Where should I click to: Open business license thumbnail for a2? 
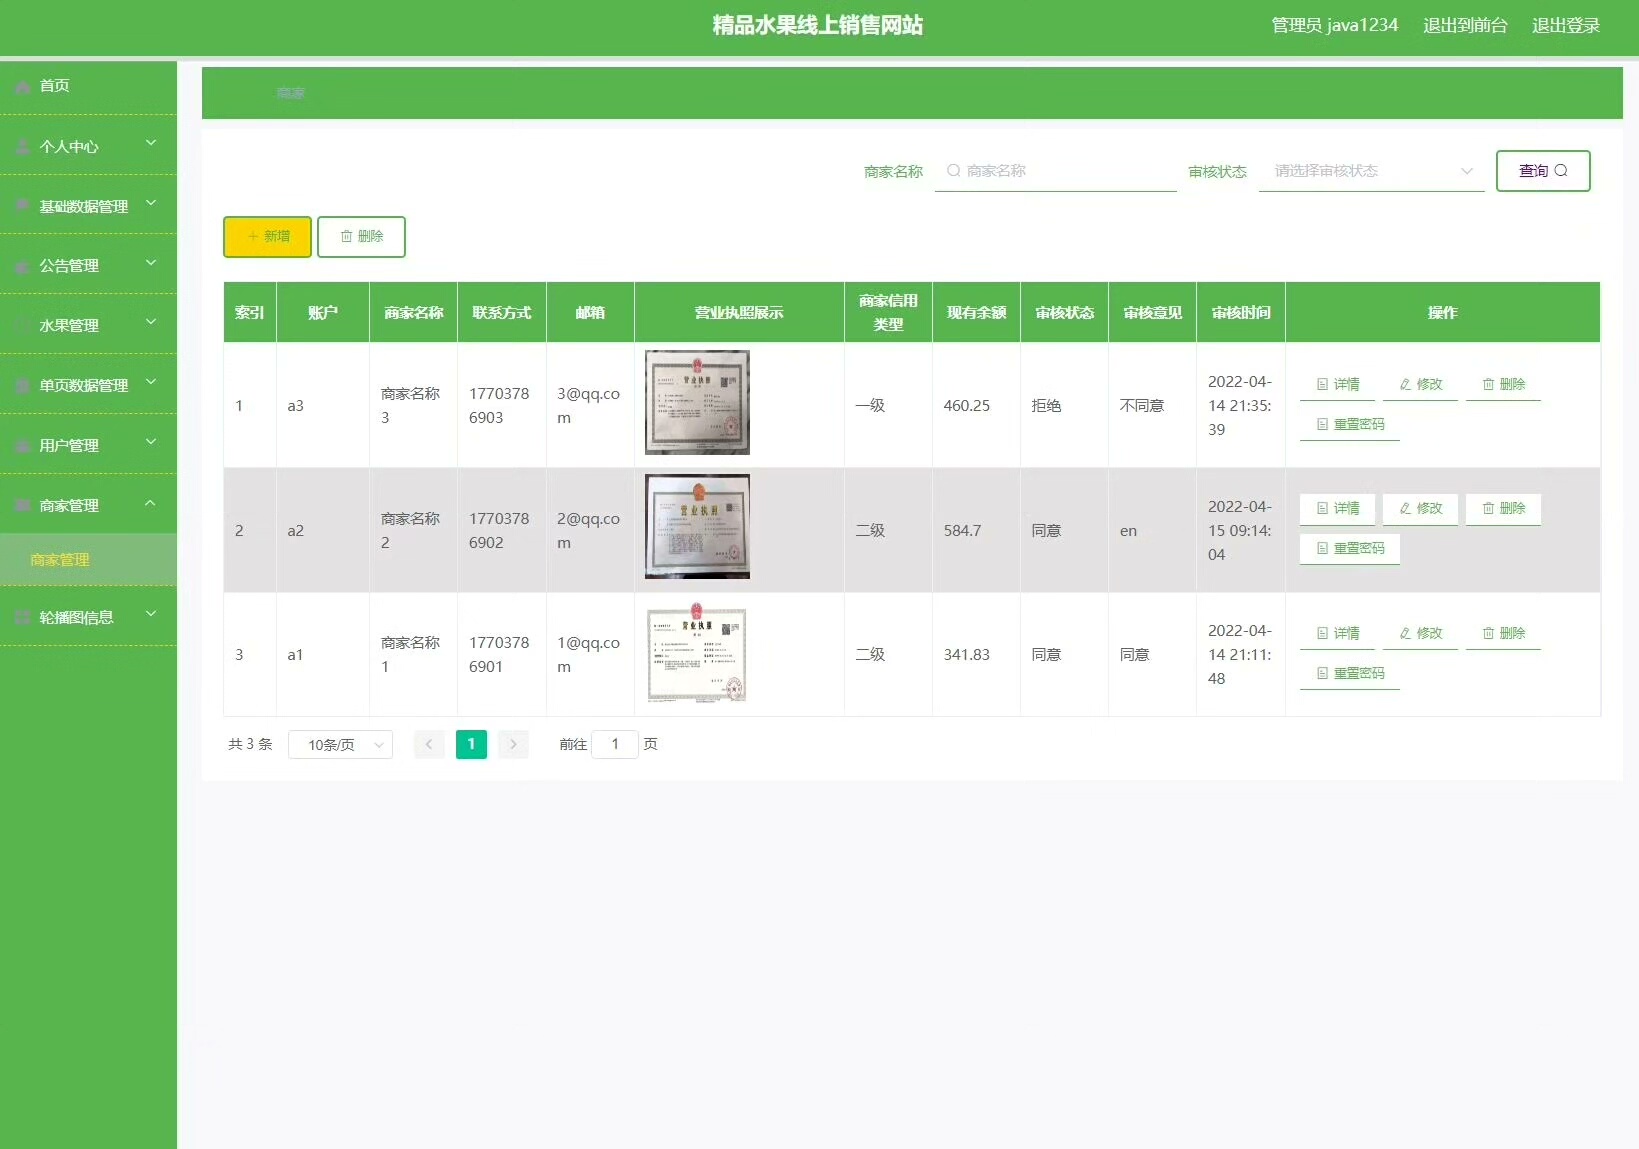click(697, 527)
